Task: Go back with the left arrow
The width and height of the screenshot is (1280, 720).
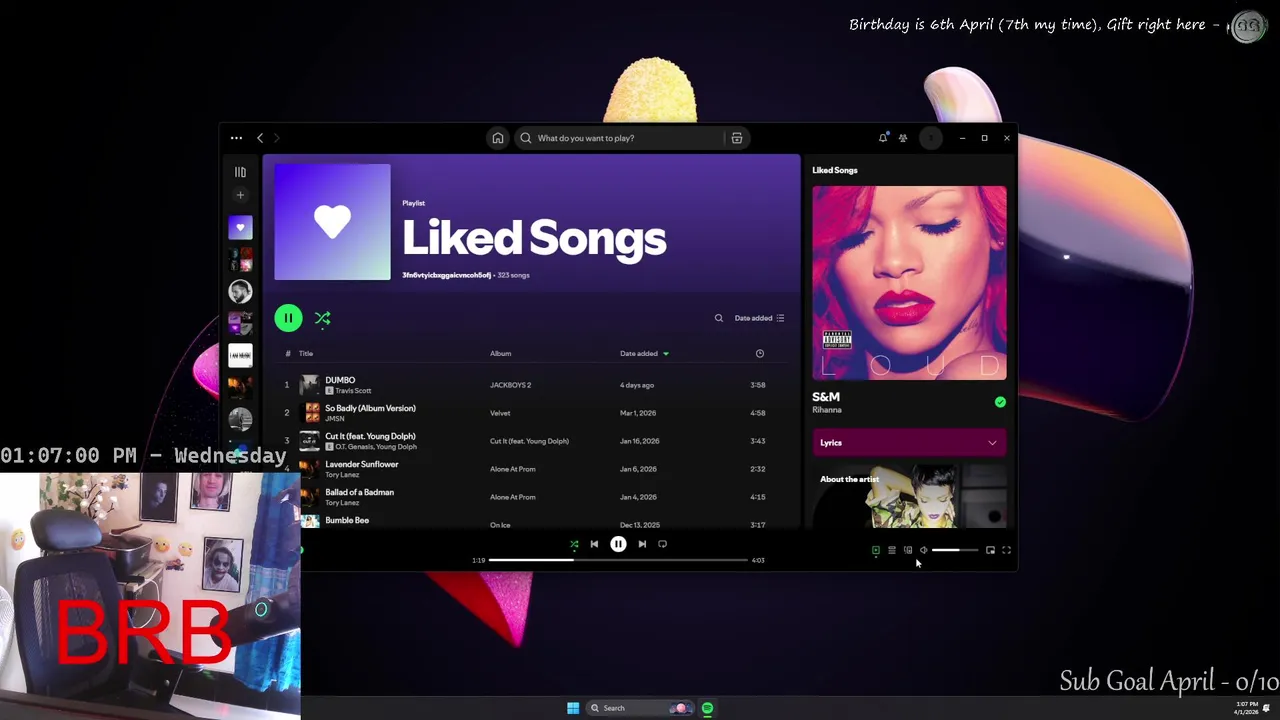Action: pyautogui.click(x=260, y=138)
